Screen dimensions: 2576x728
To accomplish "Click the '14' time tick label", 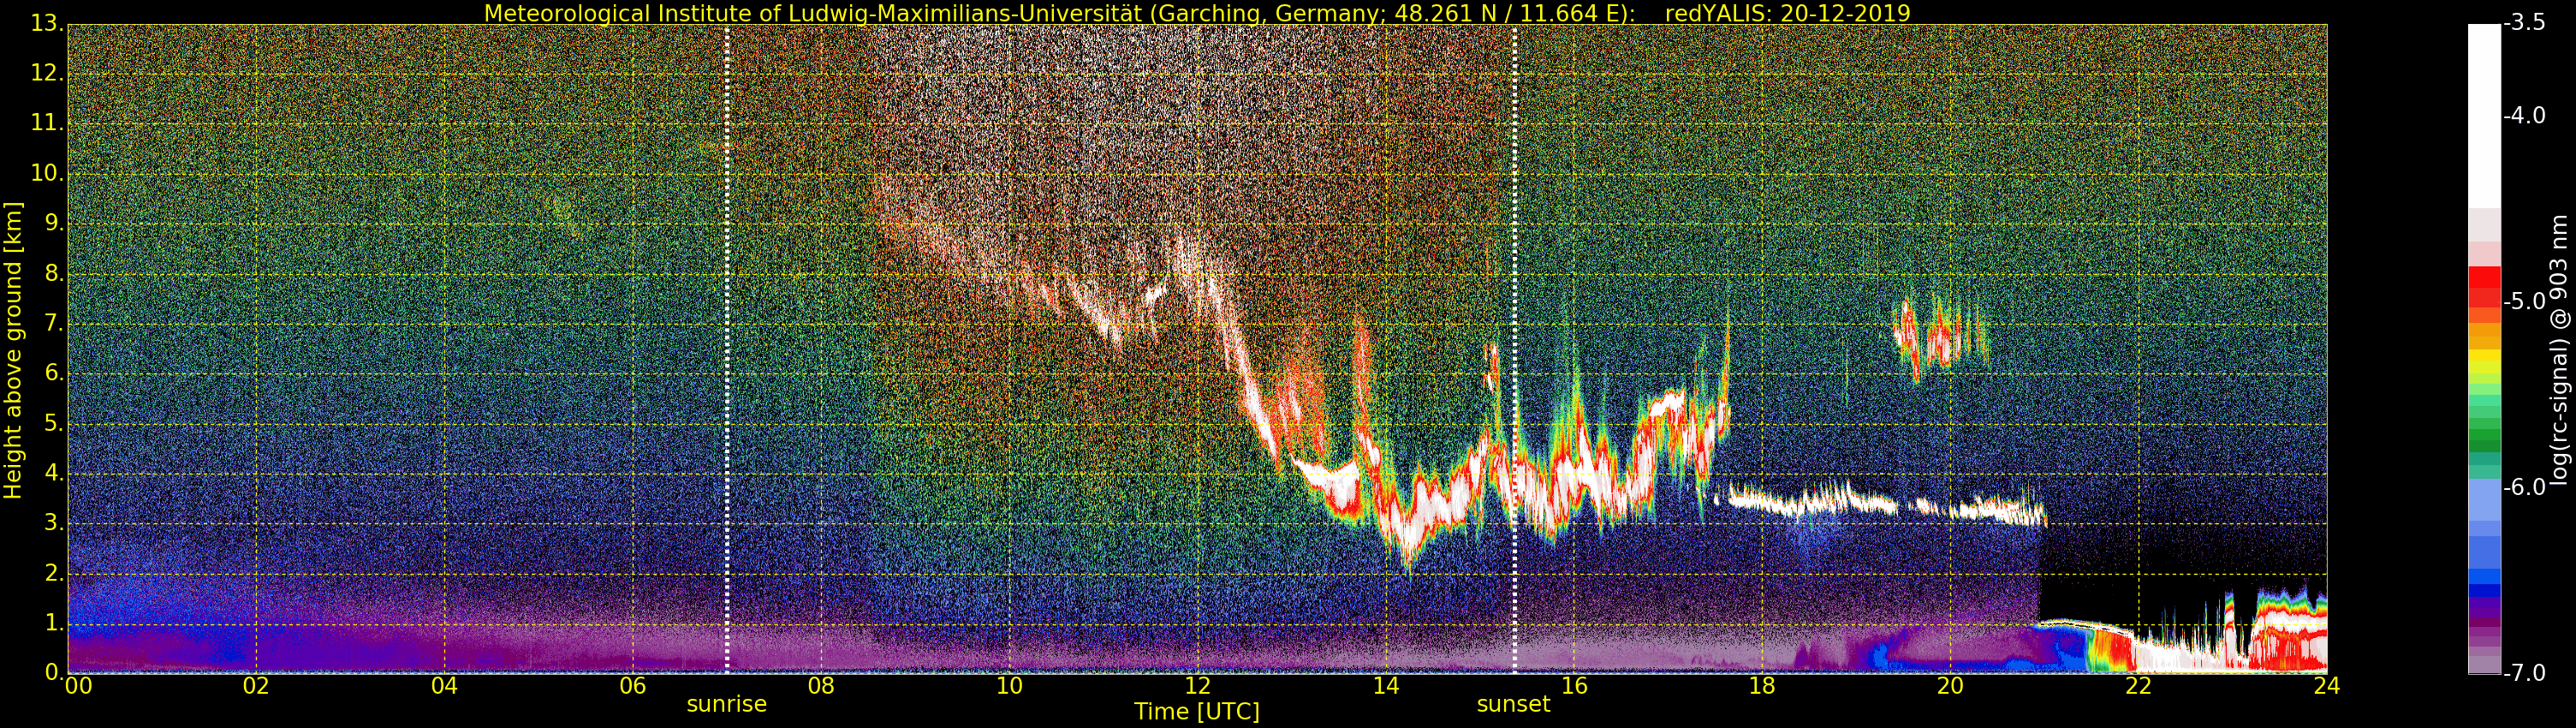I will [1385, 686].
